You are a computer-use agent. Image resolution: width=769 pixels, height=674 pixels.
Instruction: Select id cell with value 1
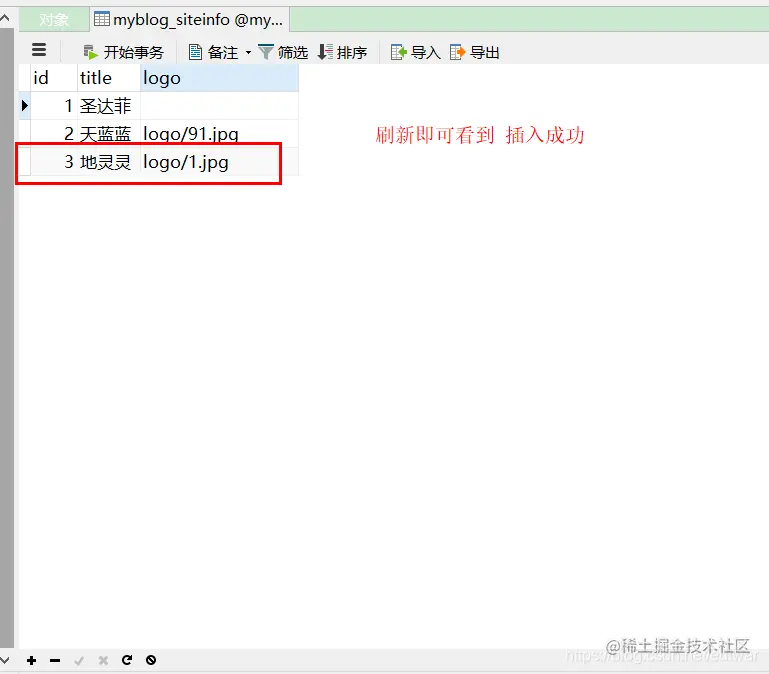point(54,106)
